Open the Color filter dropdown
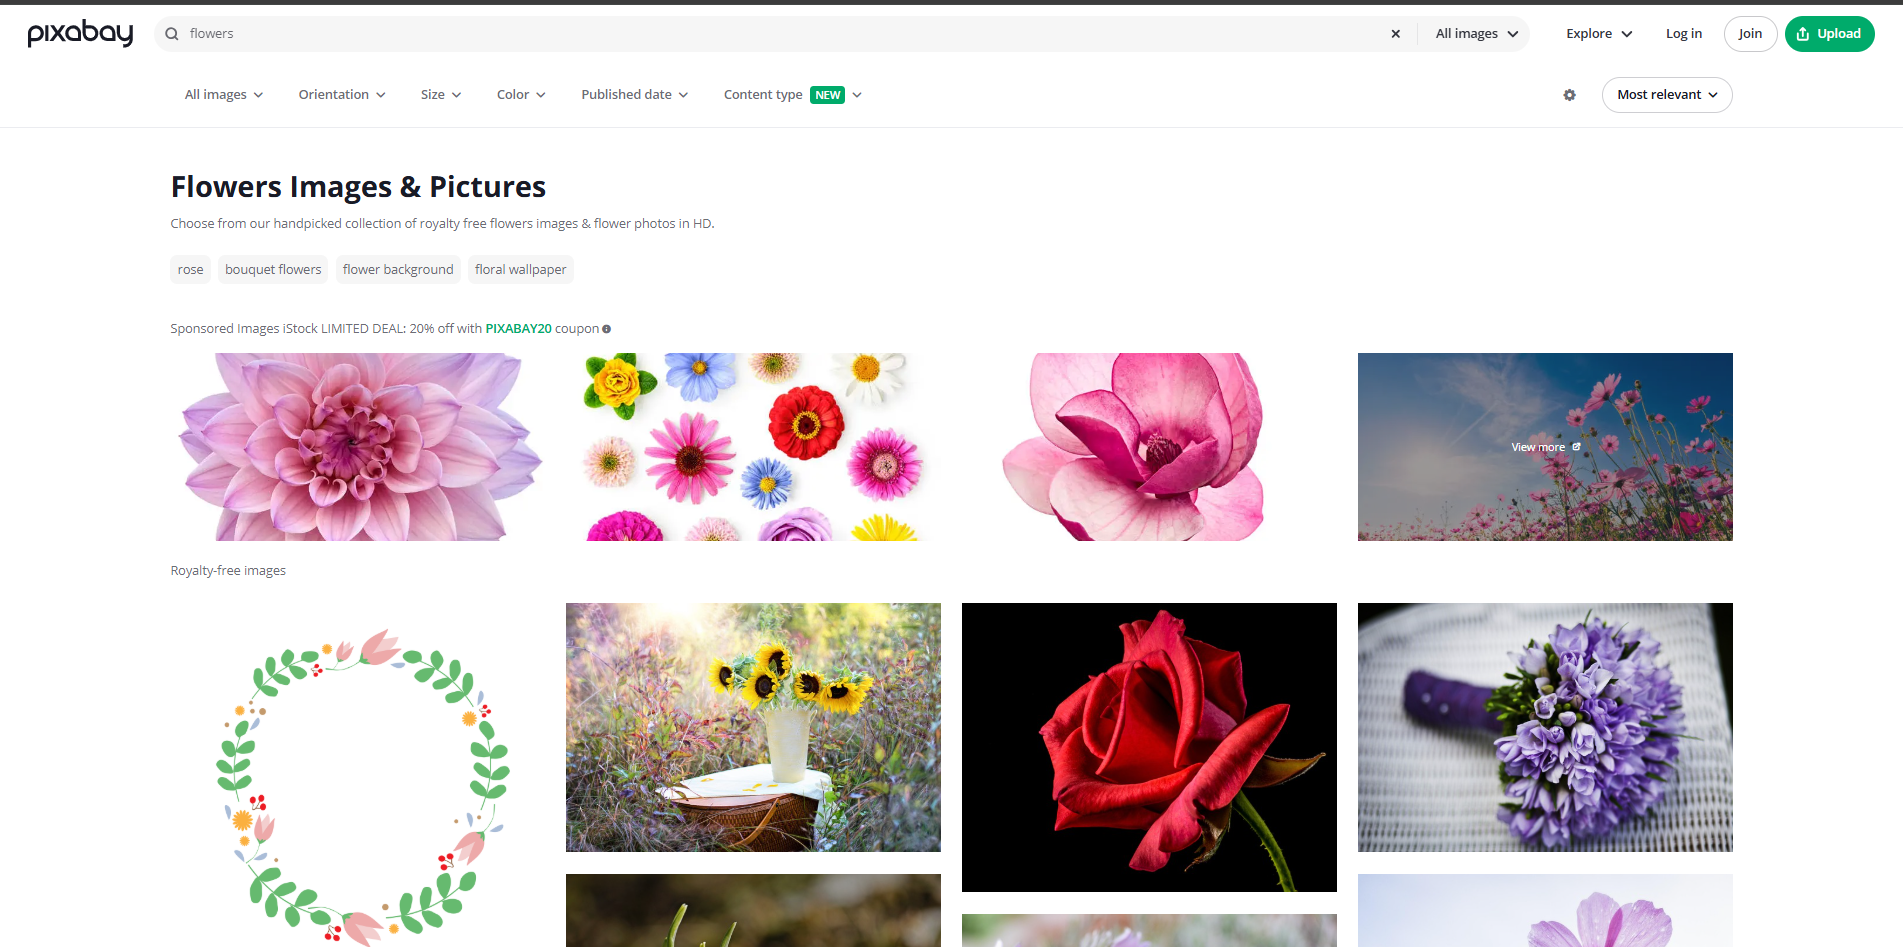Viewport: 1903px width, 947px height. (520, 94)
